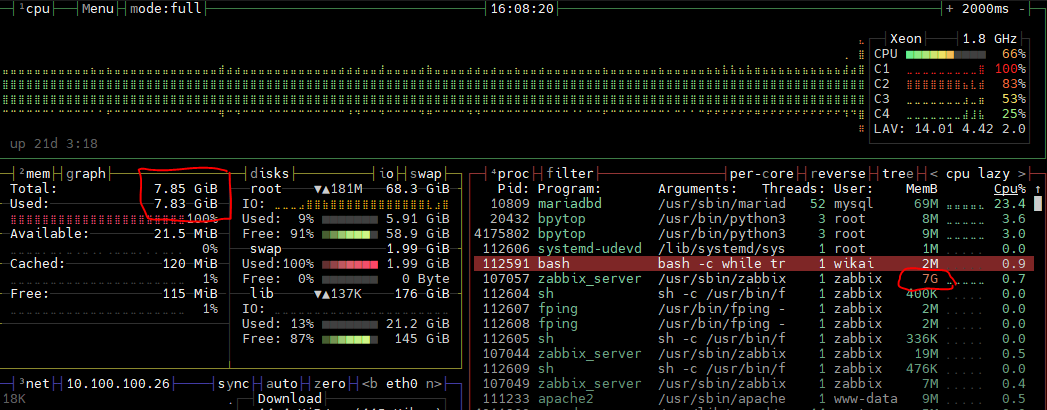Click the eth0 interface name
Screen dimensions: 1047x410
pyautogui.click(x=402, y=384)
